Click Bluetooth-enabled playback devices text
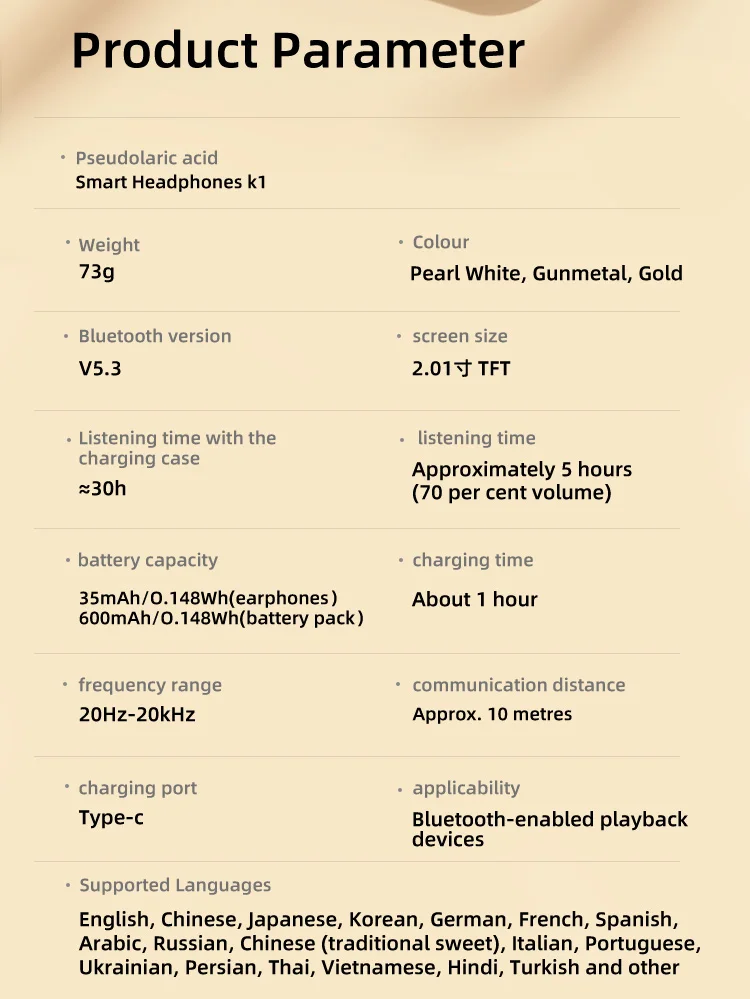Viewport: 750px width, 999px height. coord(550,829)
